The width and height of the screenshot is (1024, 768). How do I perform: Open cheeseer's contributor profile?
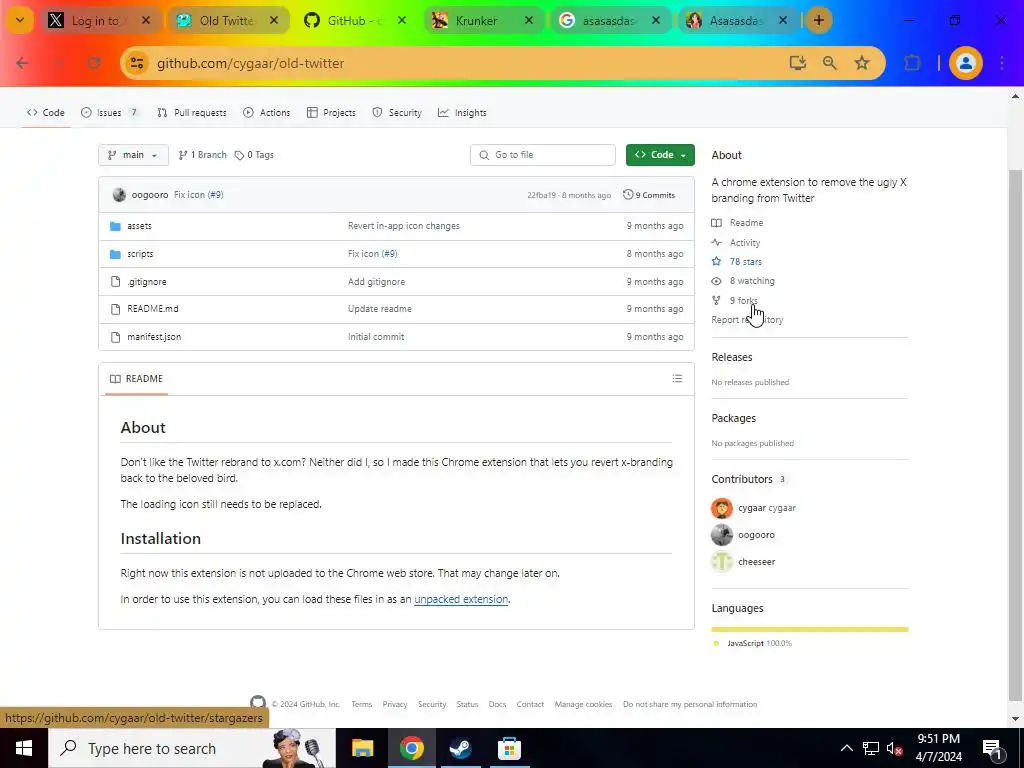pyautogui.click(x=756, y=562)
